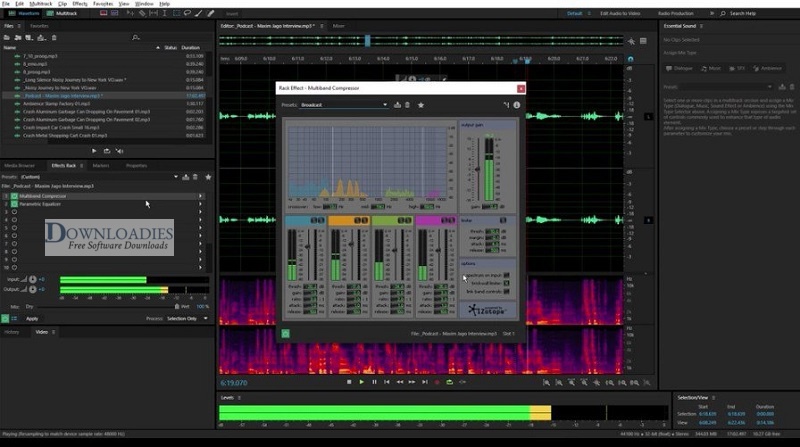The height and width of the screenshot is (447, 800).
Task: Click the green Play button
Action: (362, 382)
